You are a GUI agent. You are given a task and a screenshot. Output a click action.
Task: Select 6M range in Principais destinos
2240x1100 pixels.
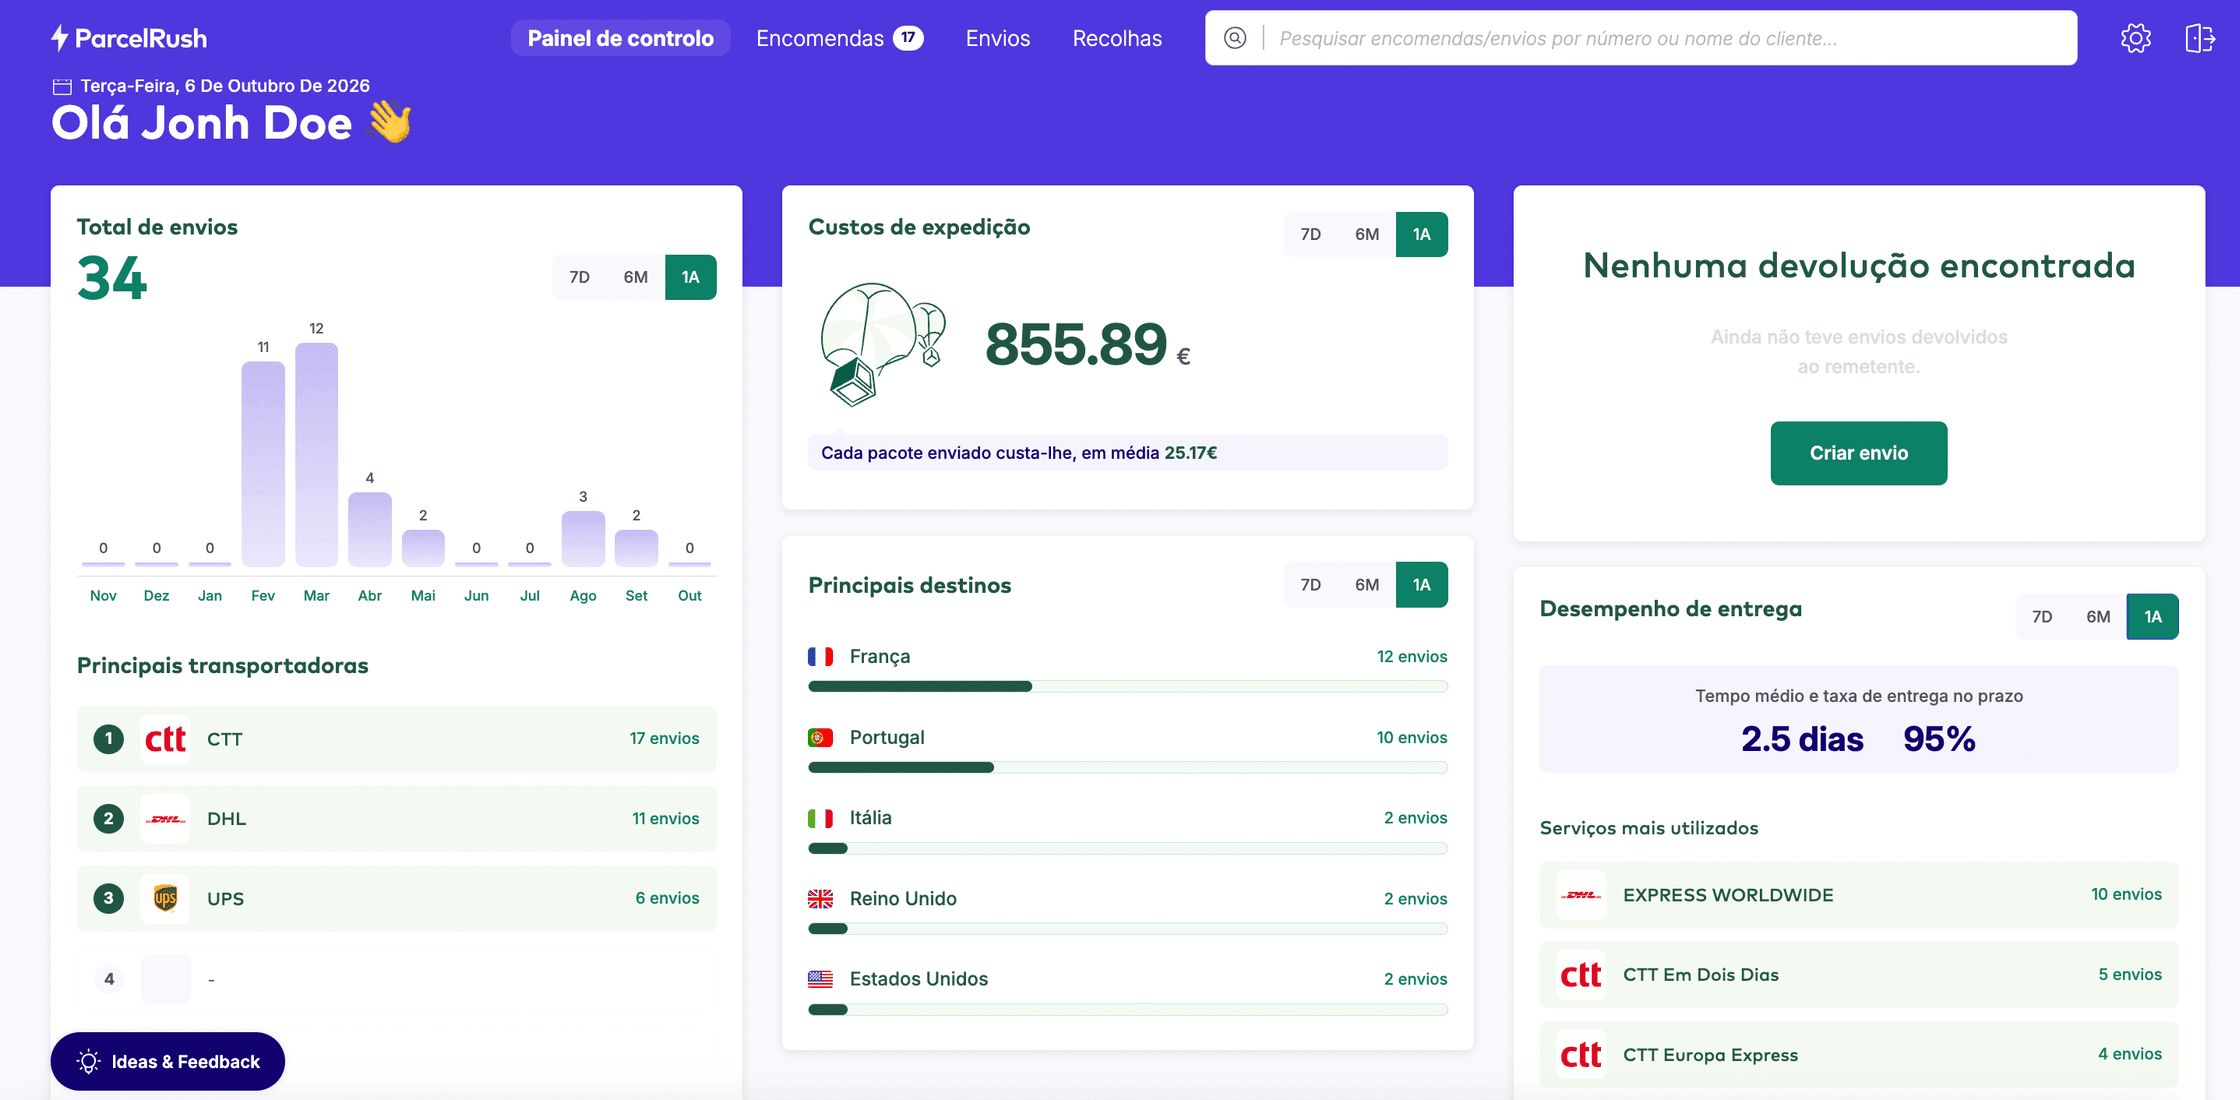point(1367,585)
